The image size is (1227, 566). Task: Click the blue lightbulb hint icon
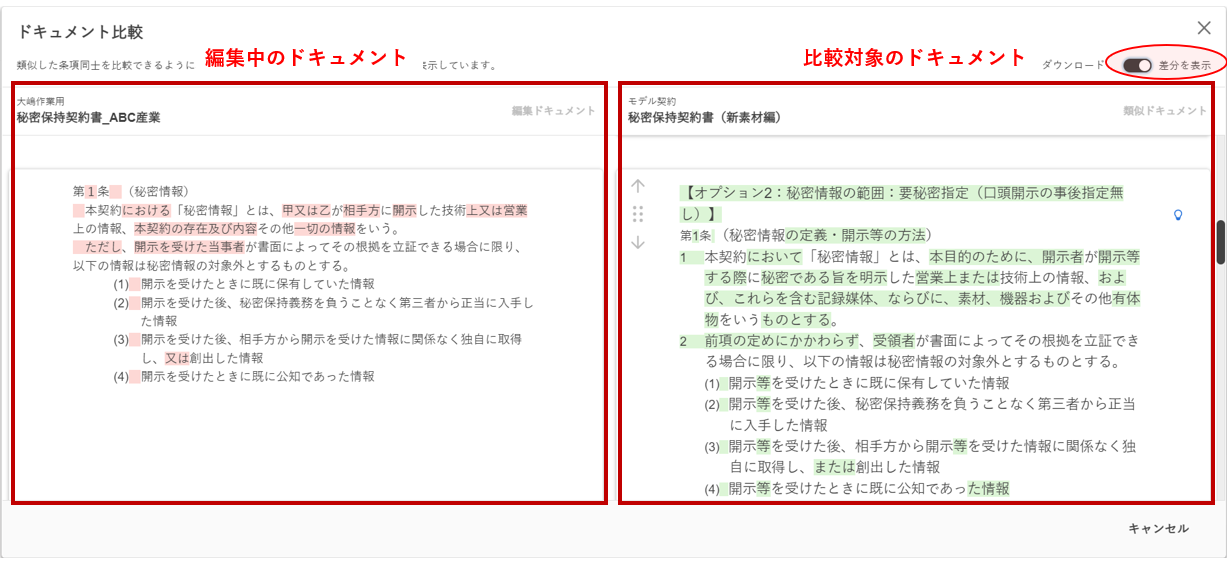click(x=1178, y=214)
